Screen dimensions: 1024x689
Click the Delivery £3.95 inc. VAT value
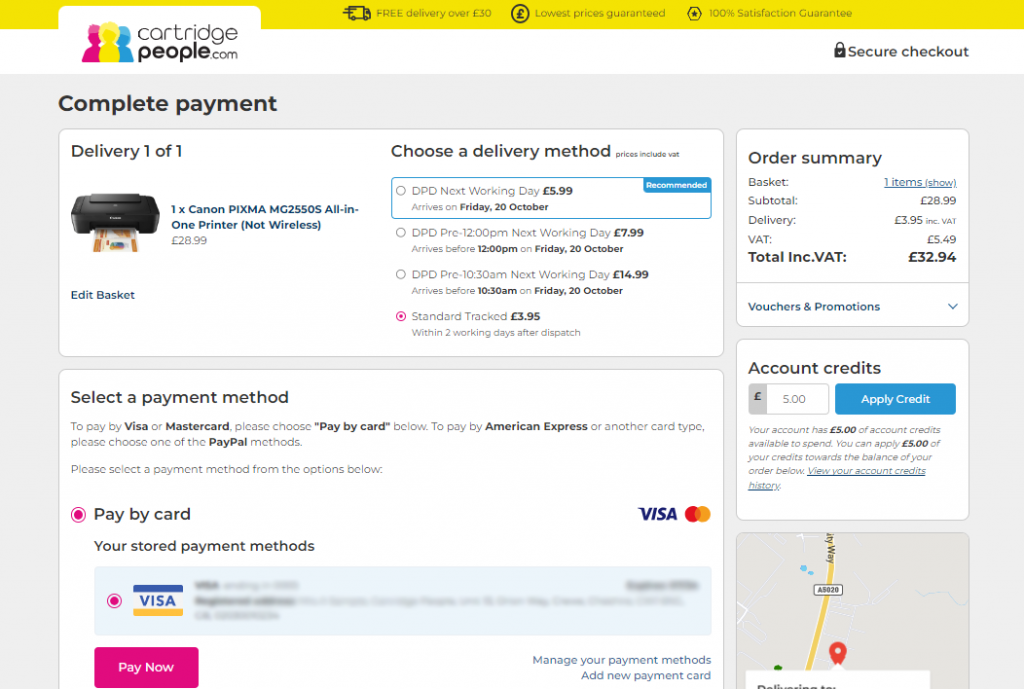925,220
